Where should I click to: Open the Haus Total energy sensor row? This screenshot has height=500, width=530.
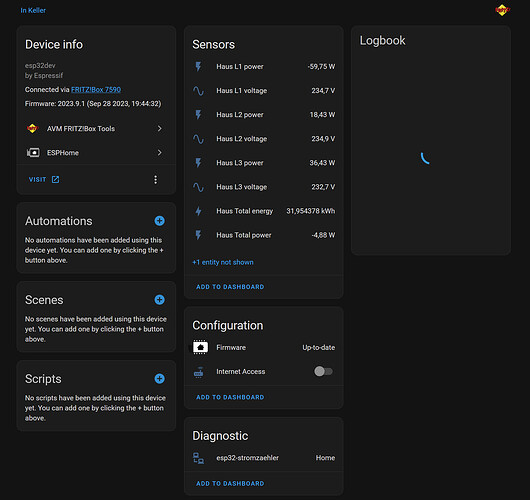click(264, 211)
